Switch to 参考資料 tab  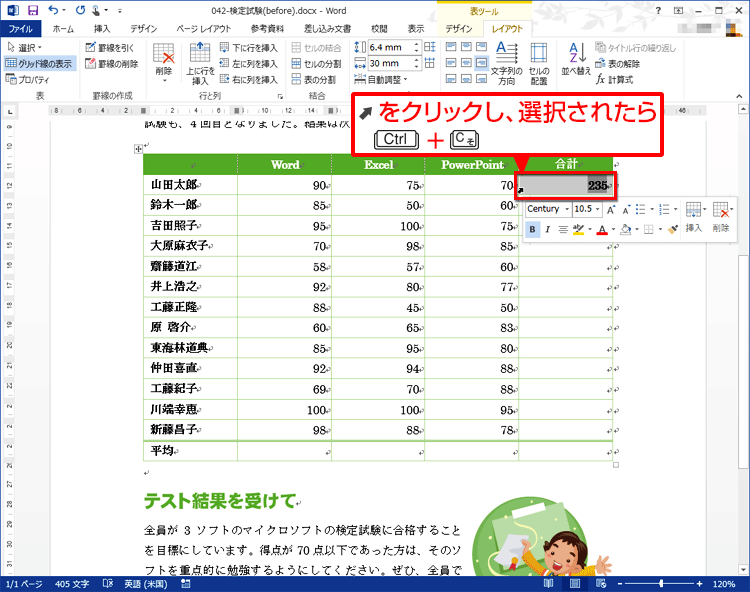(x=267, y=29)
